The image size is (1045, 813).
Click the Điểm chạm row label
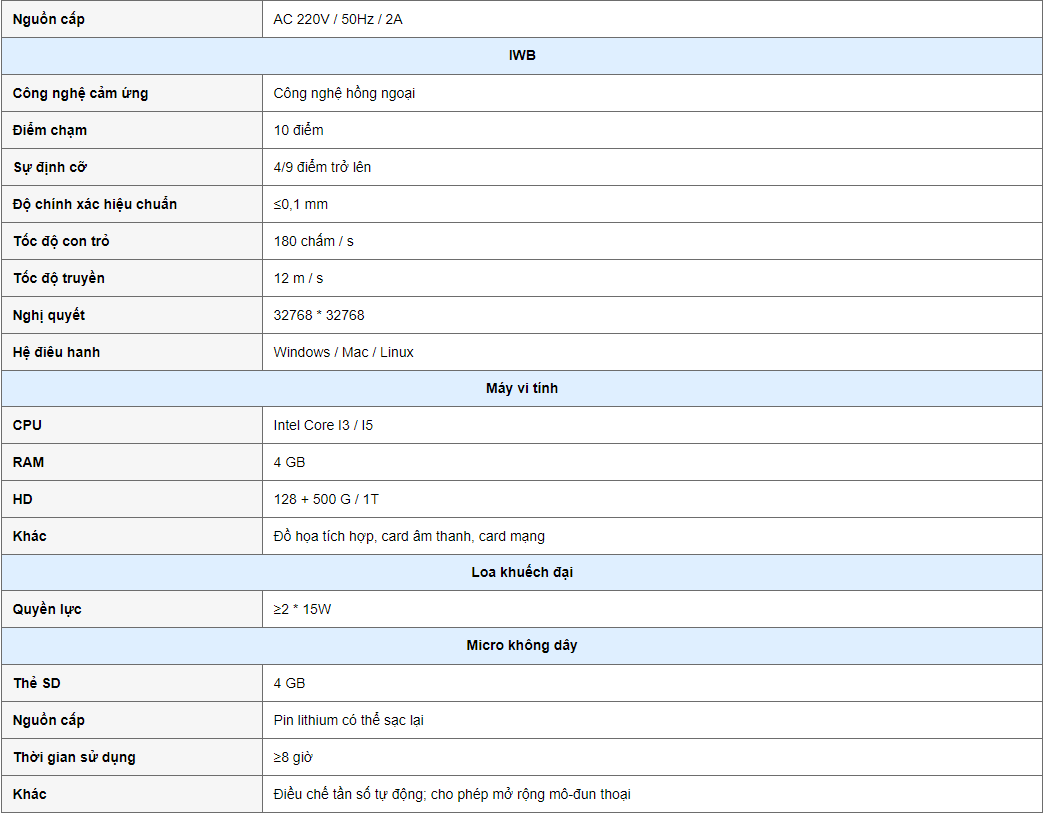click(50, 130)
